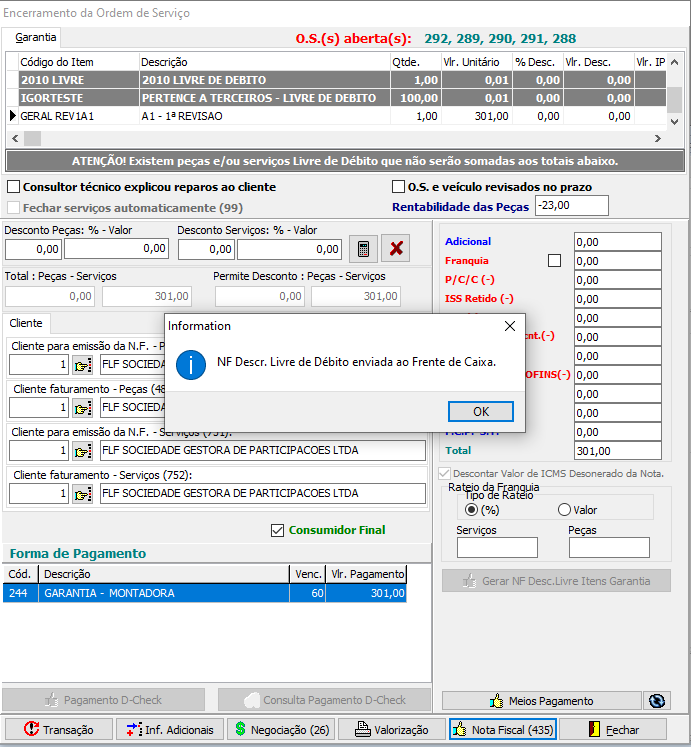Image resolution: width=691 pixels, height=747 pixels.
Task: Click items grid scroll right arrow
Action: (658, 139)
